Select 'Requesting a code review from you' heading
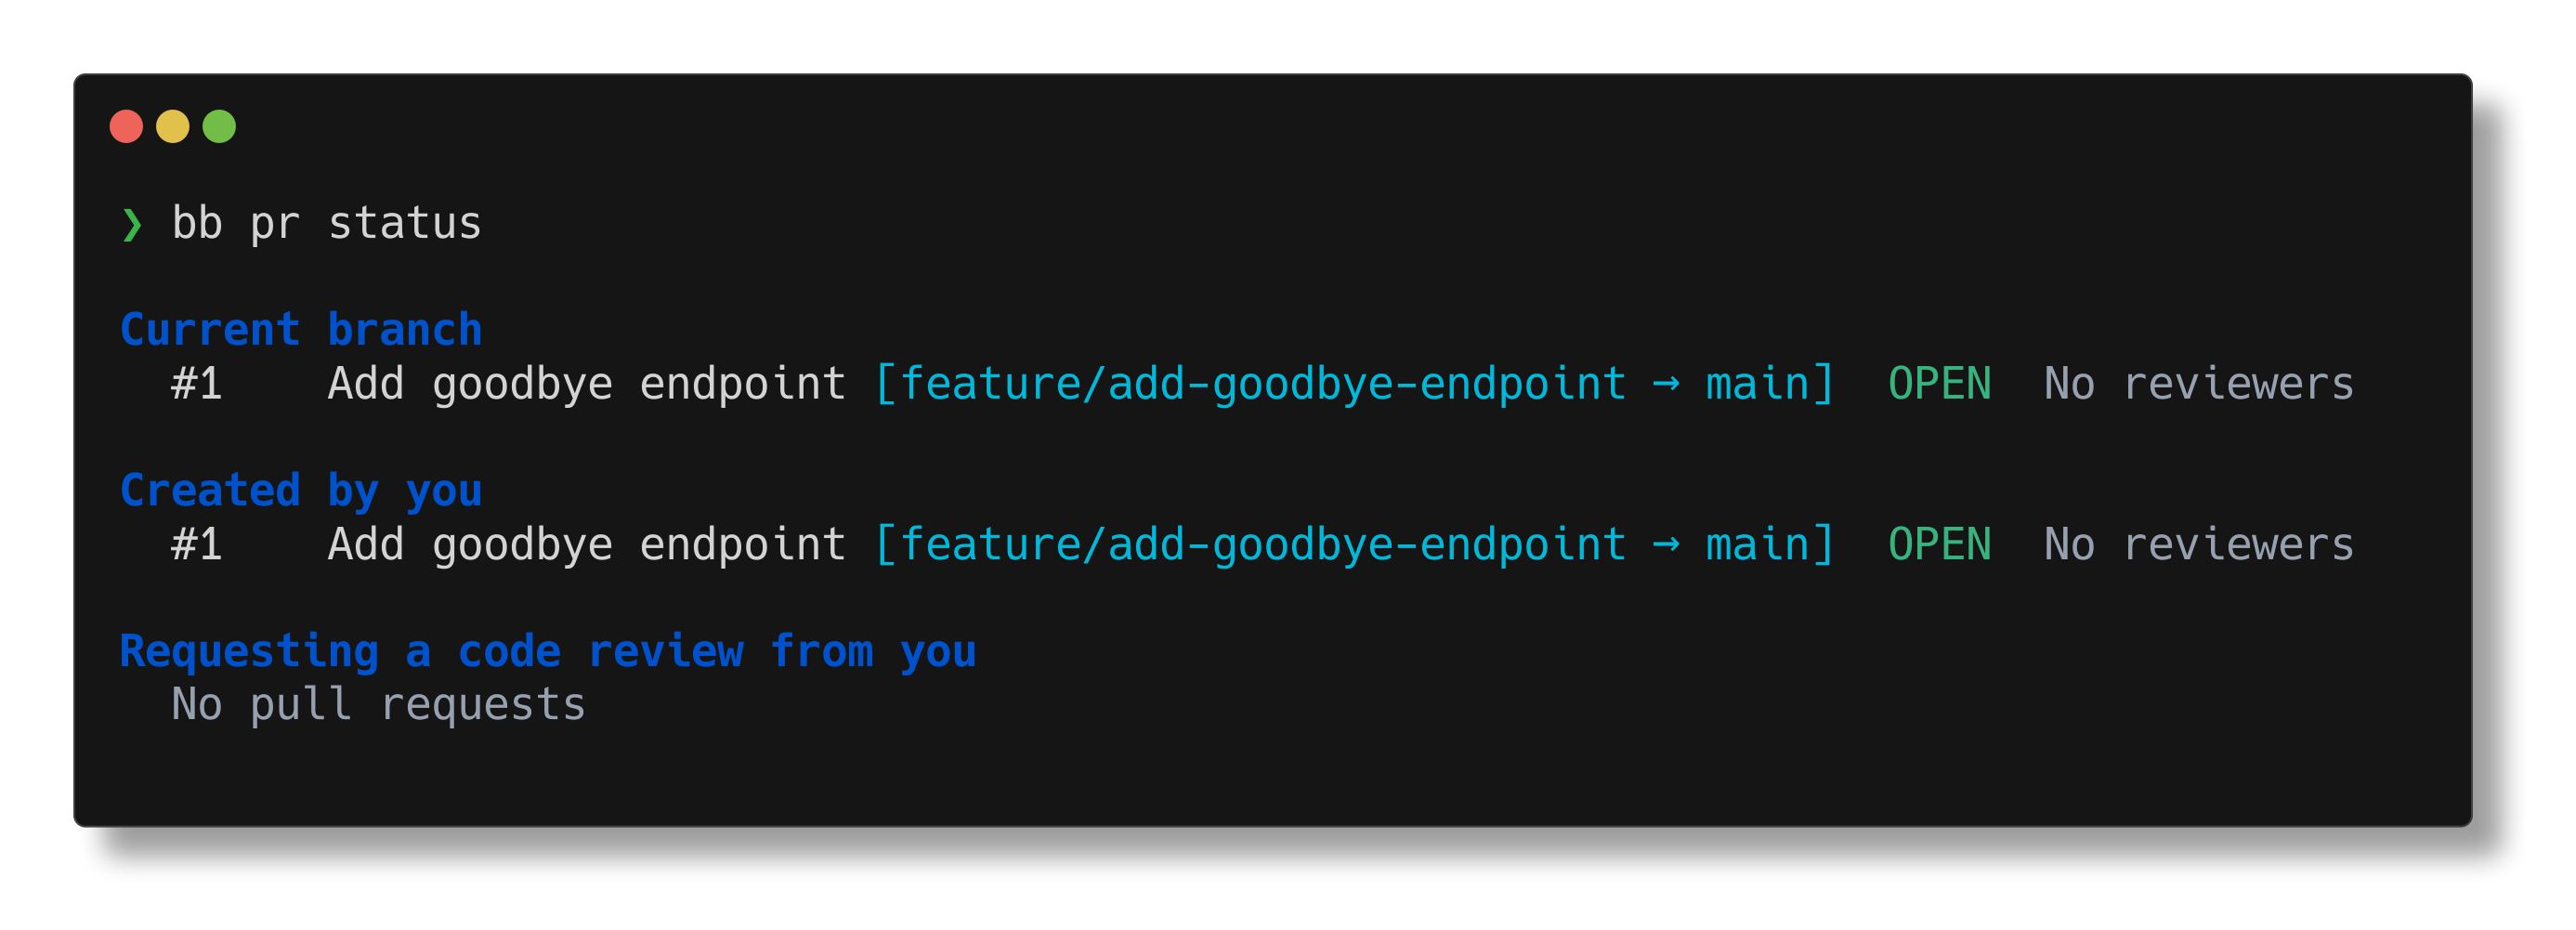 point(547,652)
